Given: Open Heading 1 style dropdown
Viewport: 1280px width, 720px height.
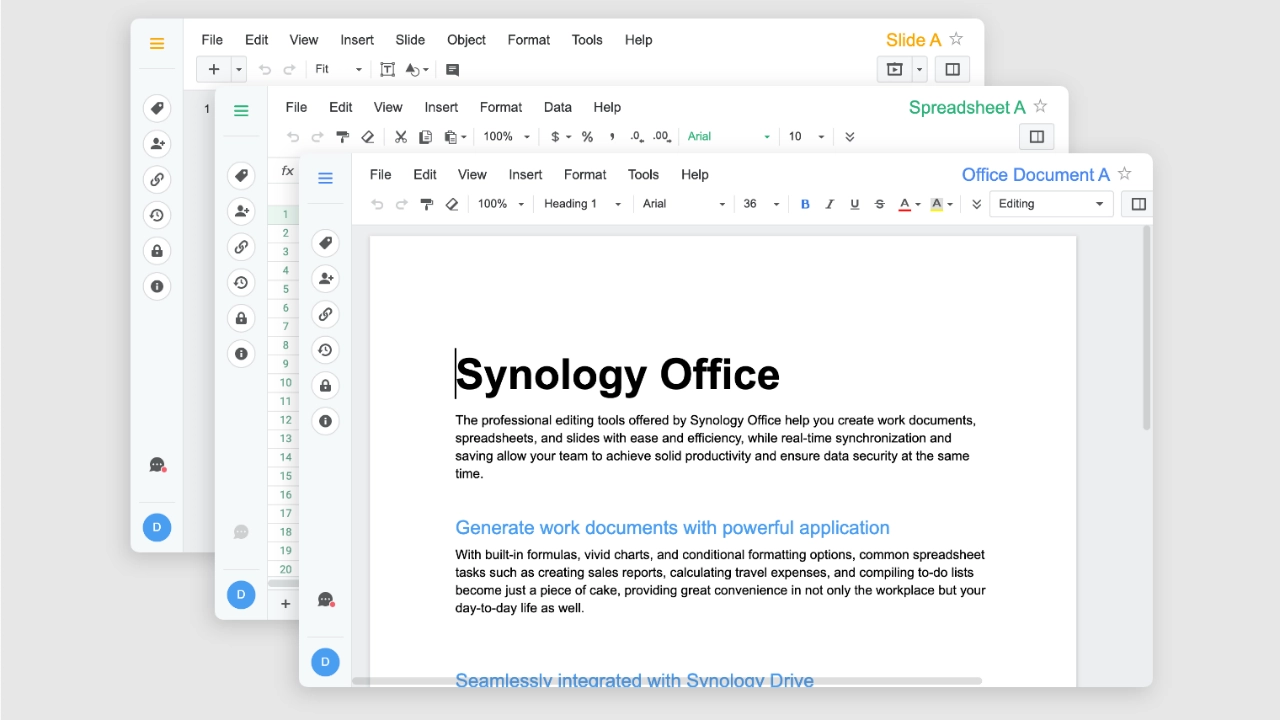Looking at the screenshot, I should 582,204.
